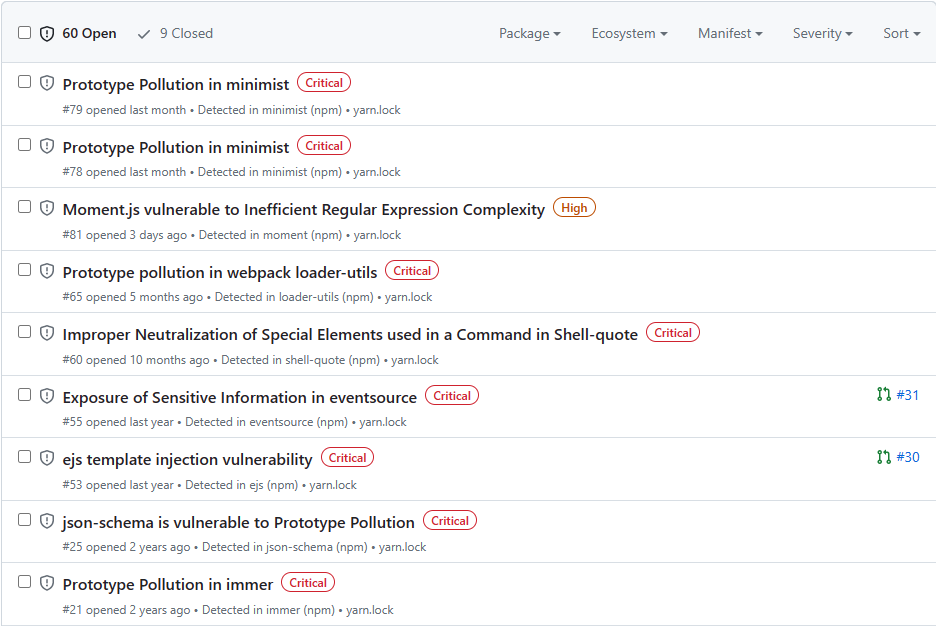Show the 60 Open alerts tab
936x626 pixels.
(x=89, y=33)
